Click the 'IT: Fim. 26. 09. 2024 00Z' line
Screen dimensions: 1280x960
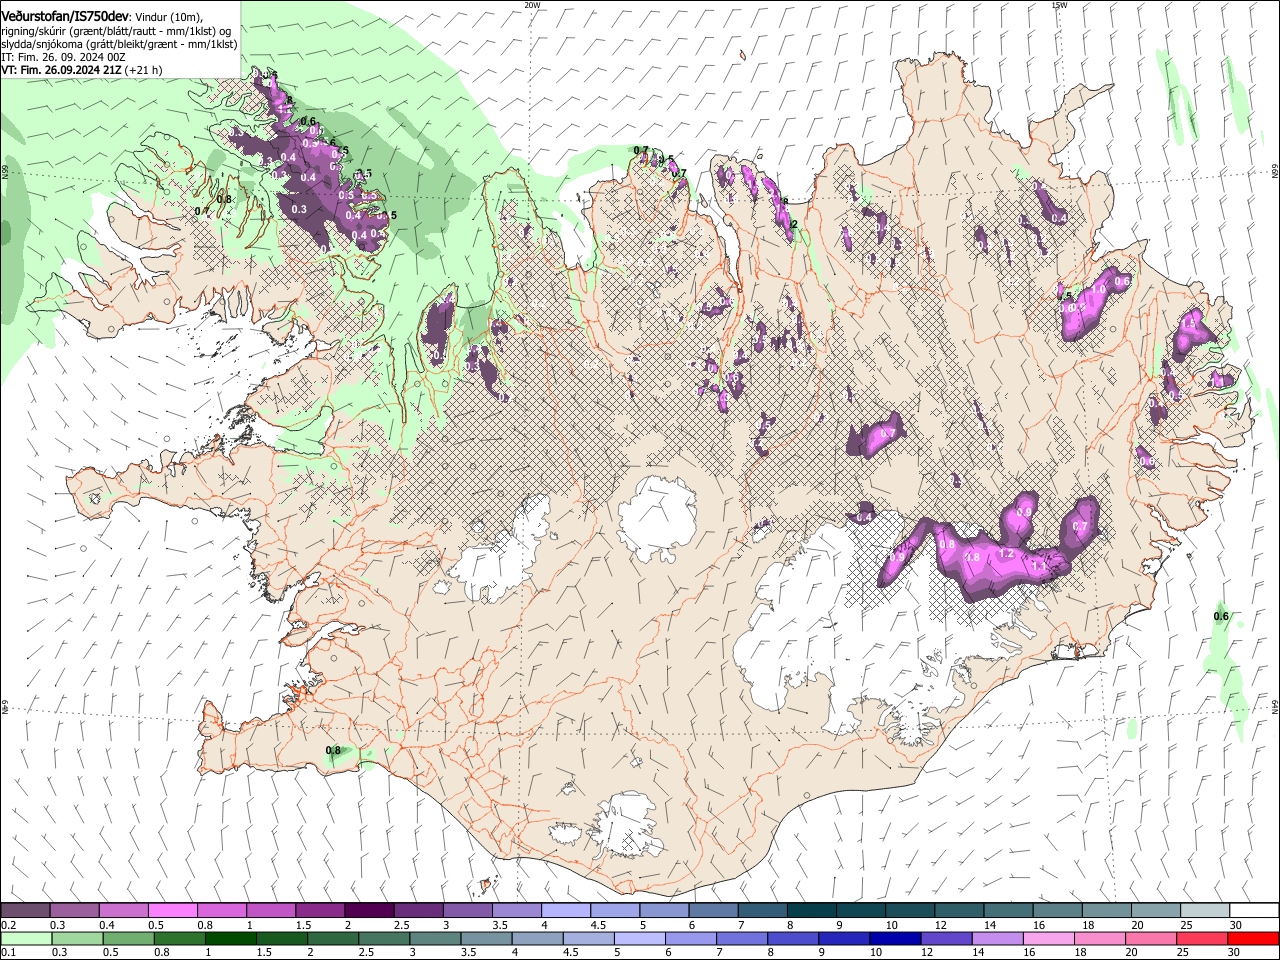[x=63, y=57]
